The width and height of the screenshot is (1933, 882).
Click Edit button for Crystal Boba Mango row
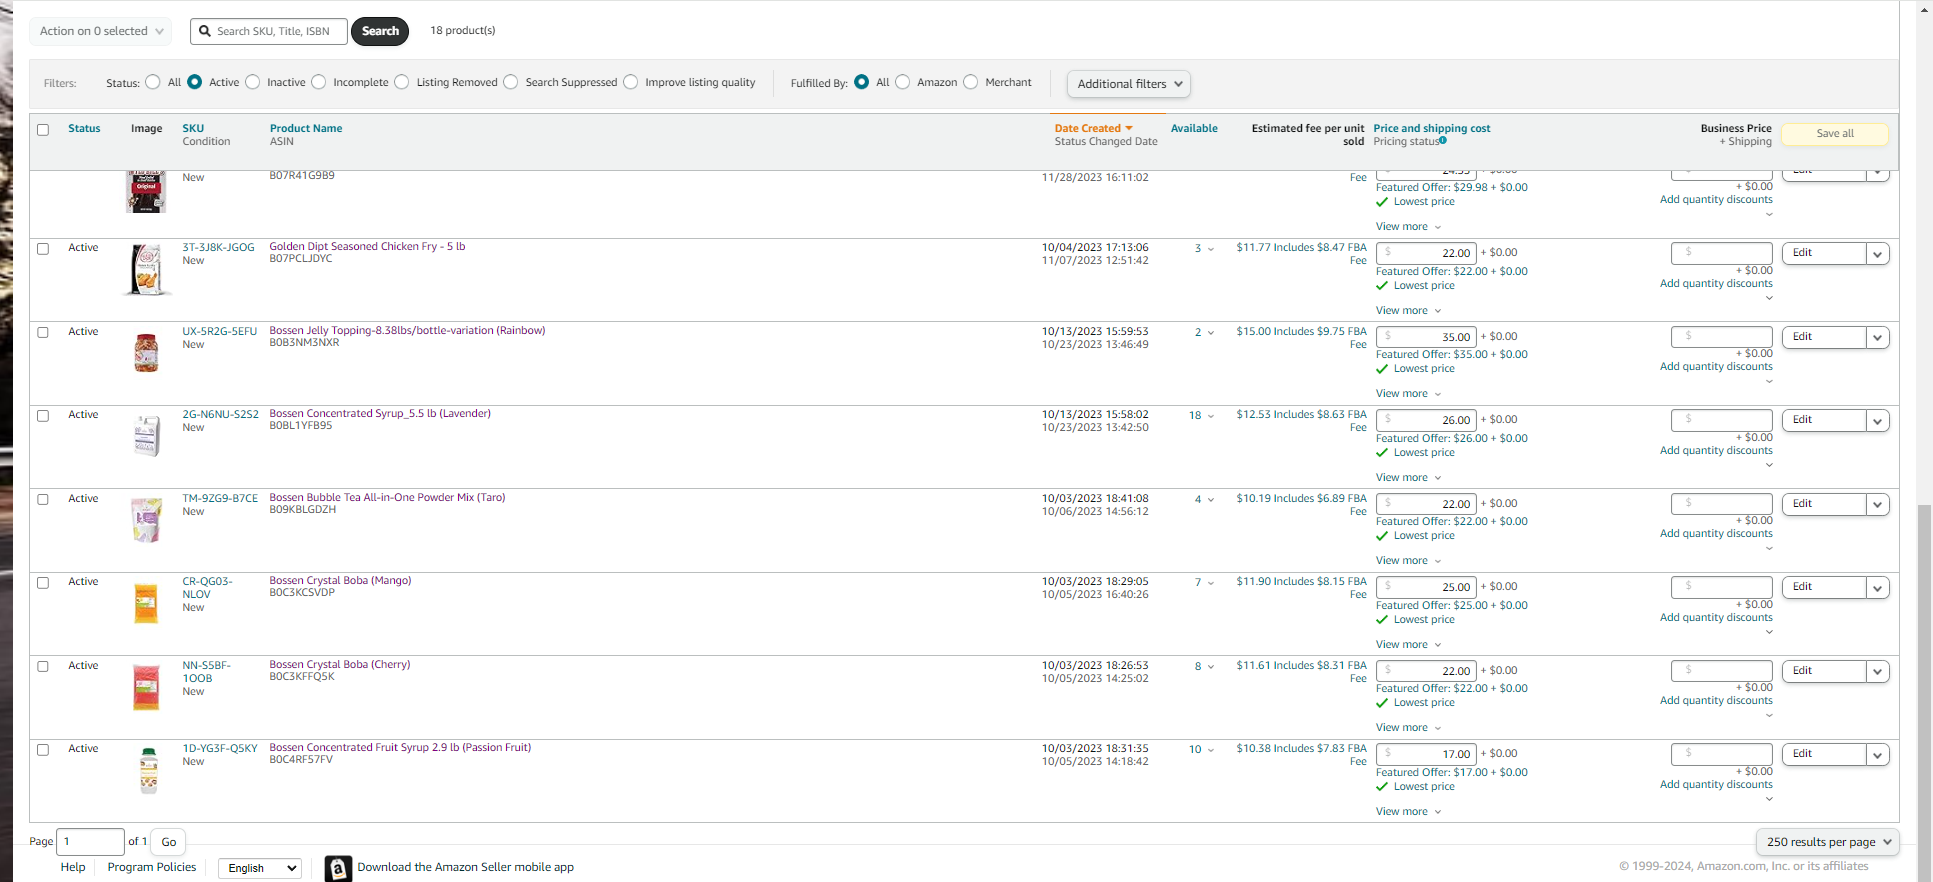(x=1822, y=588)
